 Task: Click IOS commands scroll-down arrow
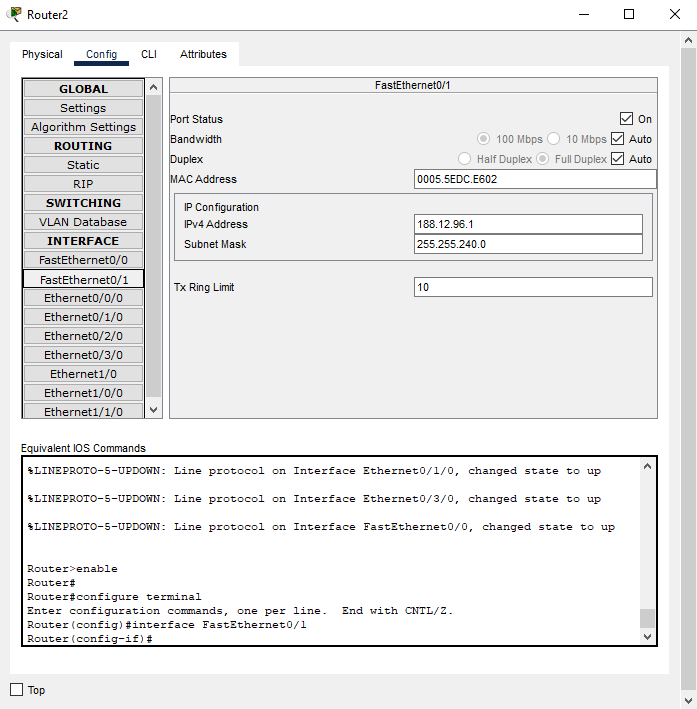[647, 636]
